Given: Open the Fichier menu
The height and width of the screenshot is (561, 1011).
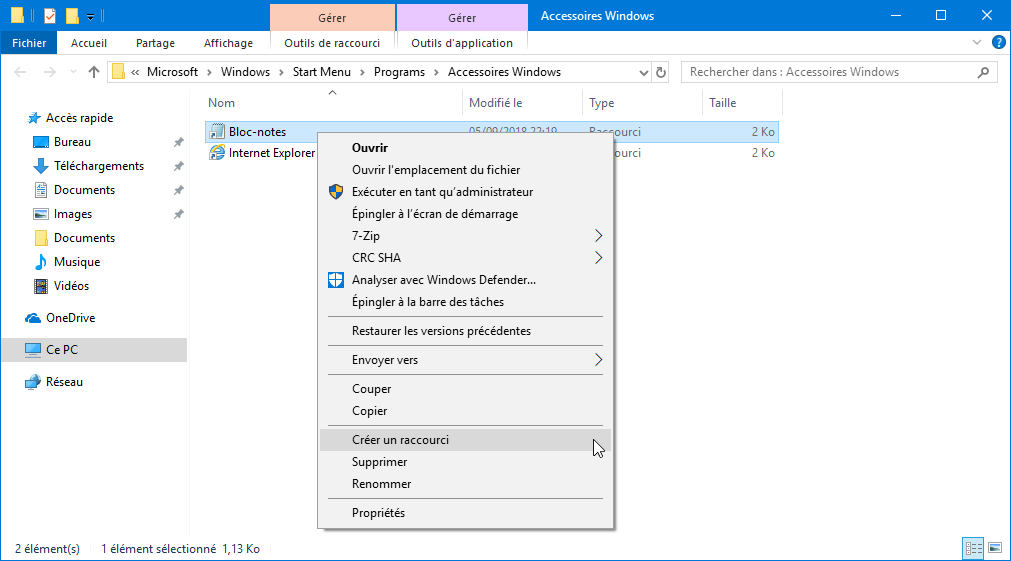Looking at the screenshot, I should coord(29,43).
